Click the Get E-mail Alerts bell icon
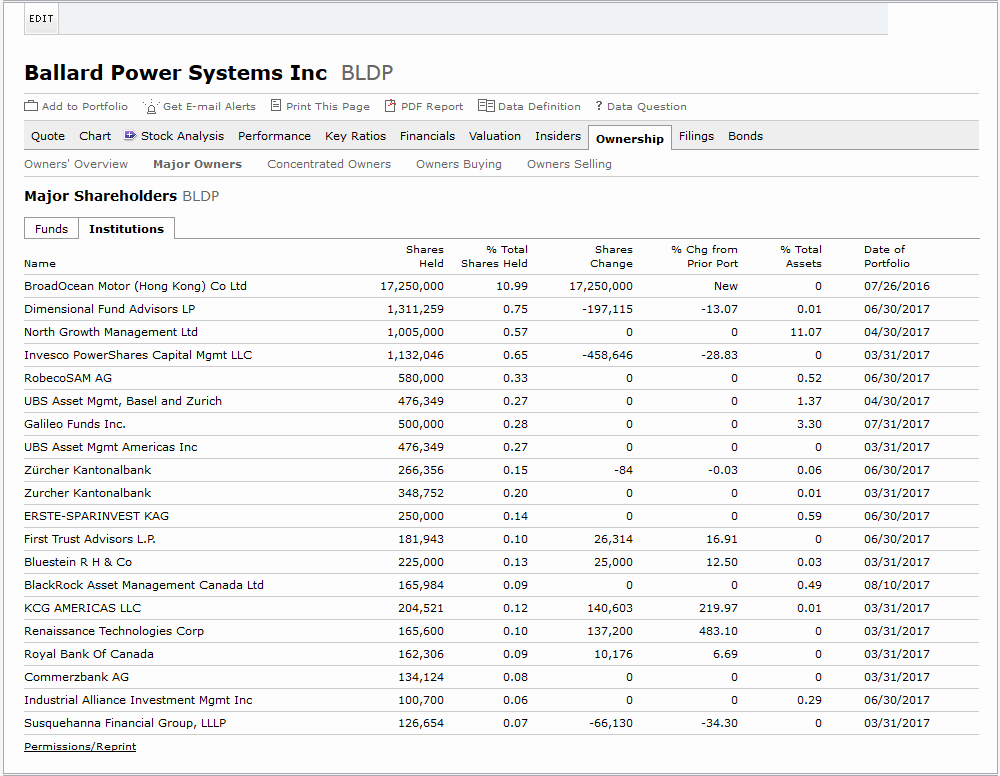The image size is (1000, 776). point(151,105)
